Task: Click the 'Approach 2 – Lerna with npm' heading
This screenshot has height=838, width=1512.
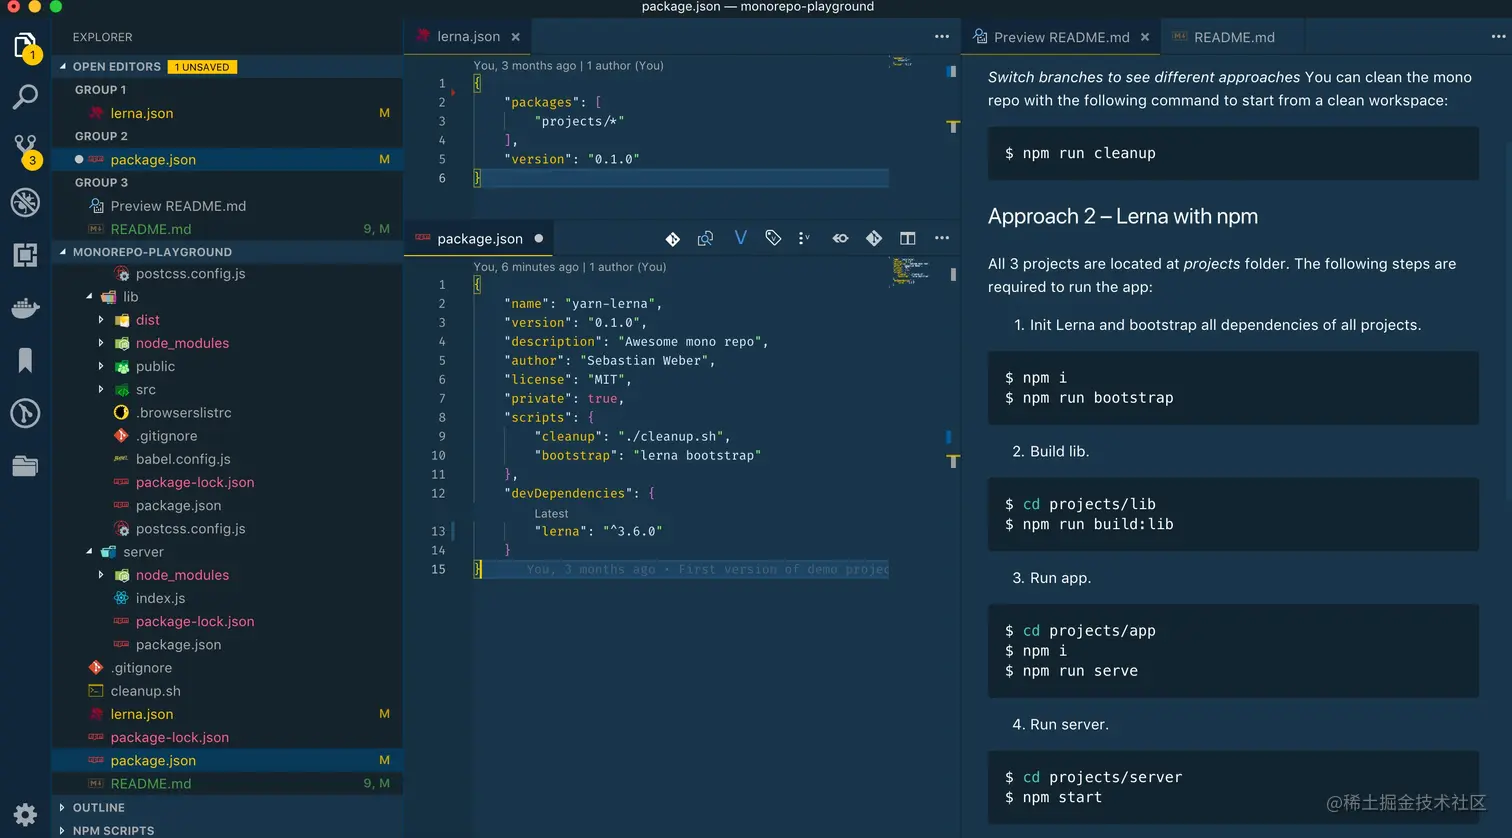Action: coord(1122,216)
